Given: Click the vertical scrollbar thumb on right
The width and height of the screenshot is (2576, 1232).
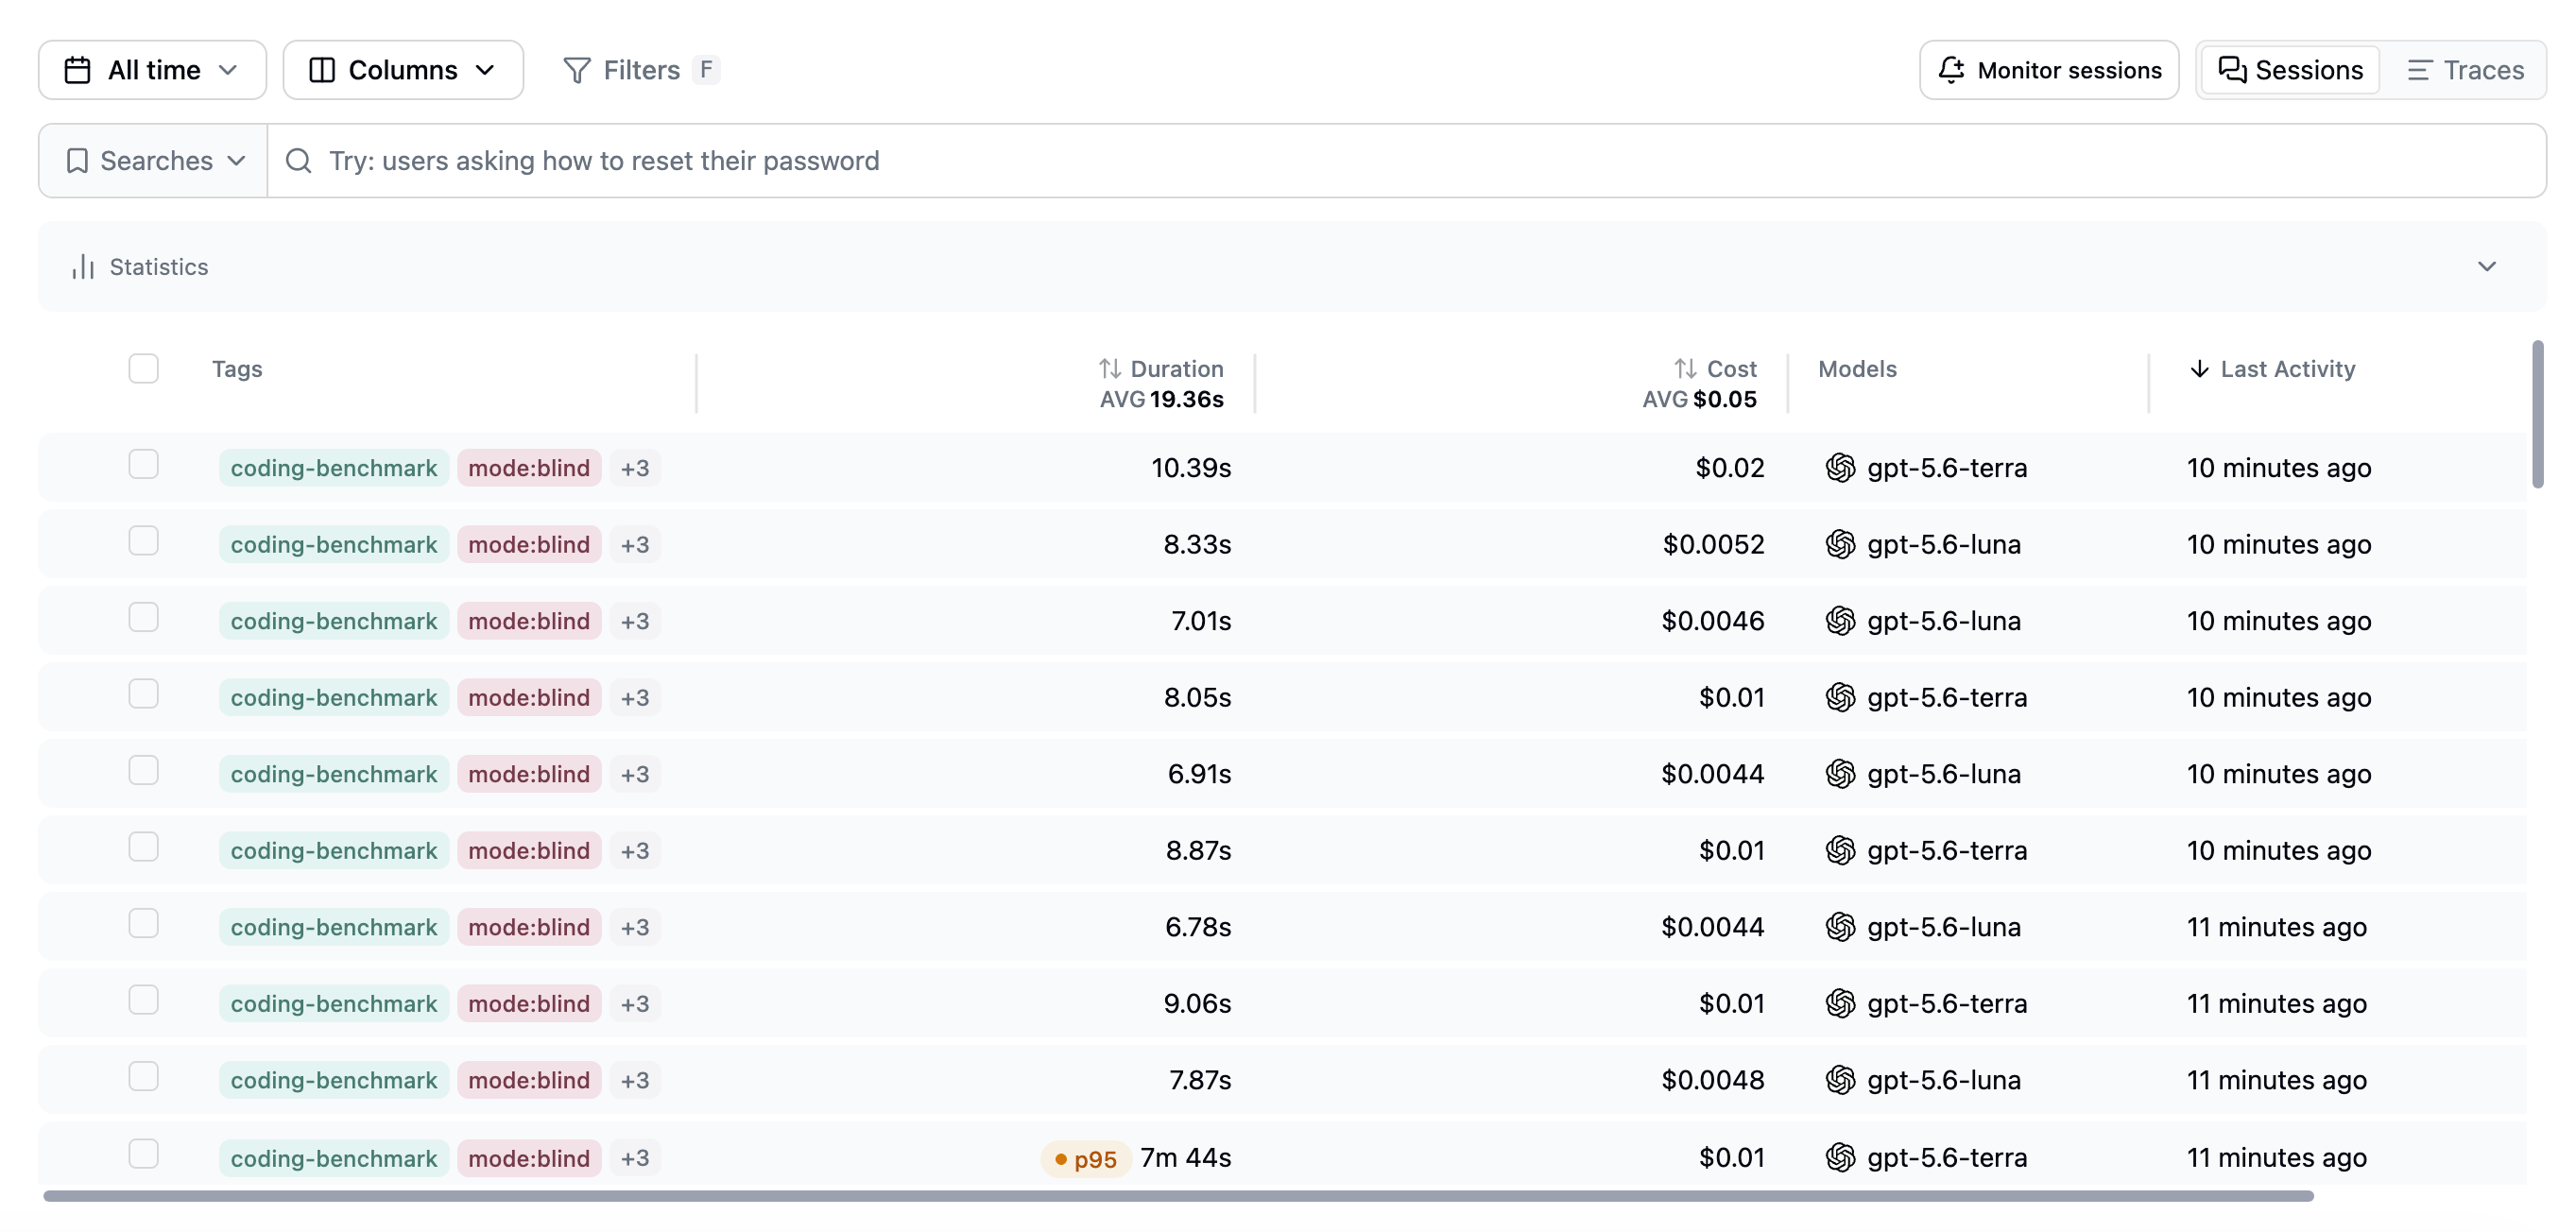Looking at the screenshot, I should point(2537,414).
